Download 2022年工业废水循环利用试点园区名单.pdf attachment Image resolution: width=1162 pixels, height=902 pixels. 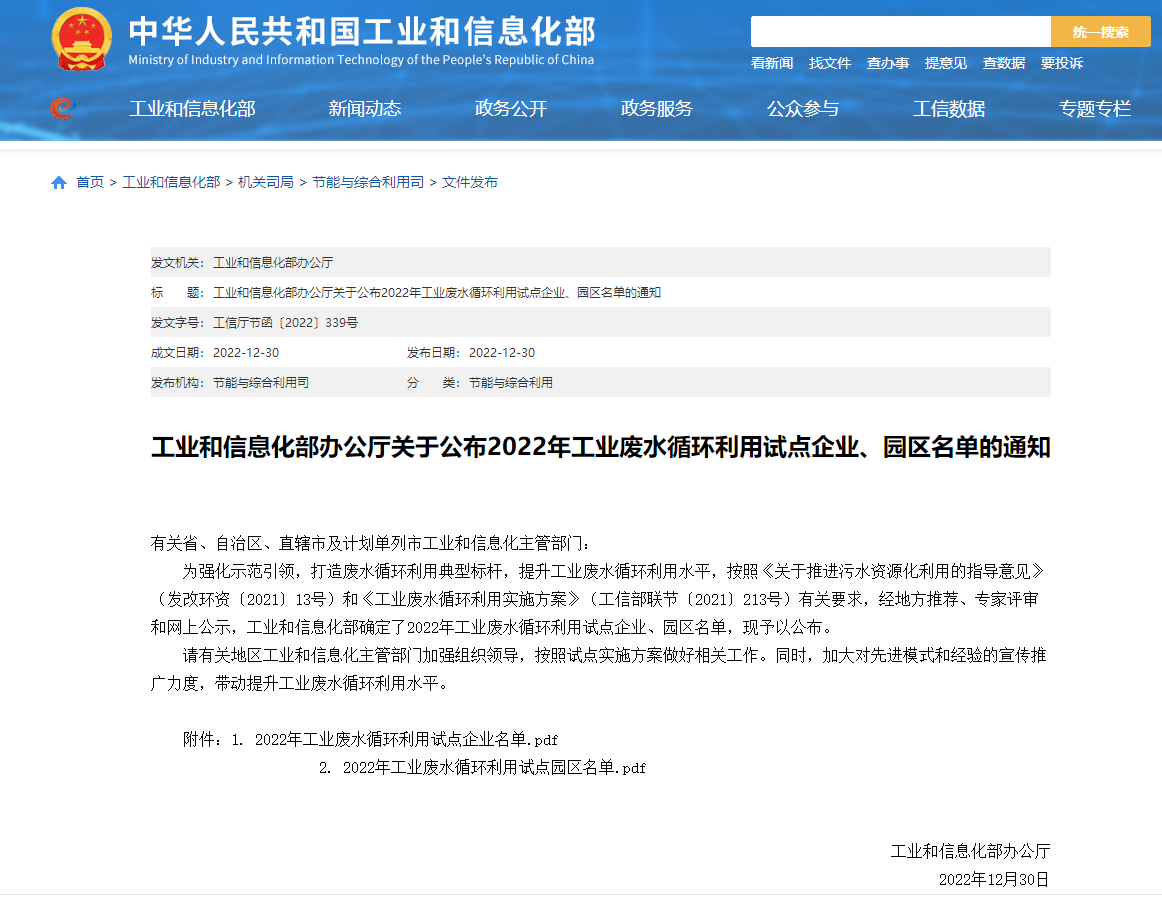click(494, 768)
